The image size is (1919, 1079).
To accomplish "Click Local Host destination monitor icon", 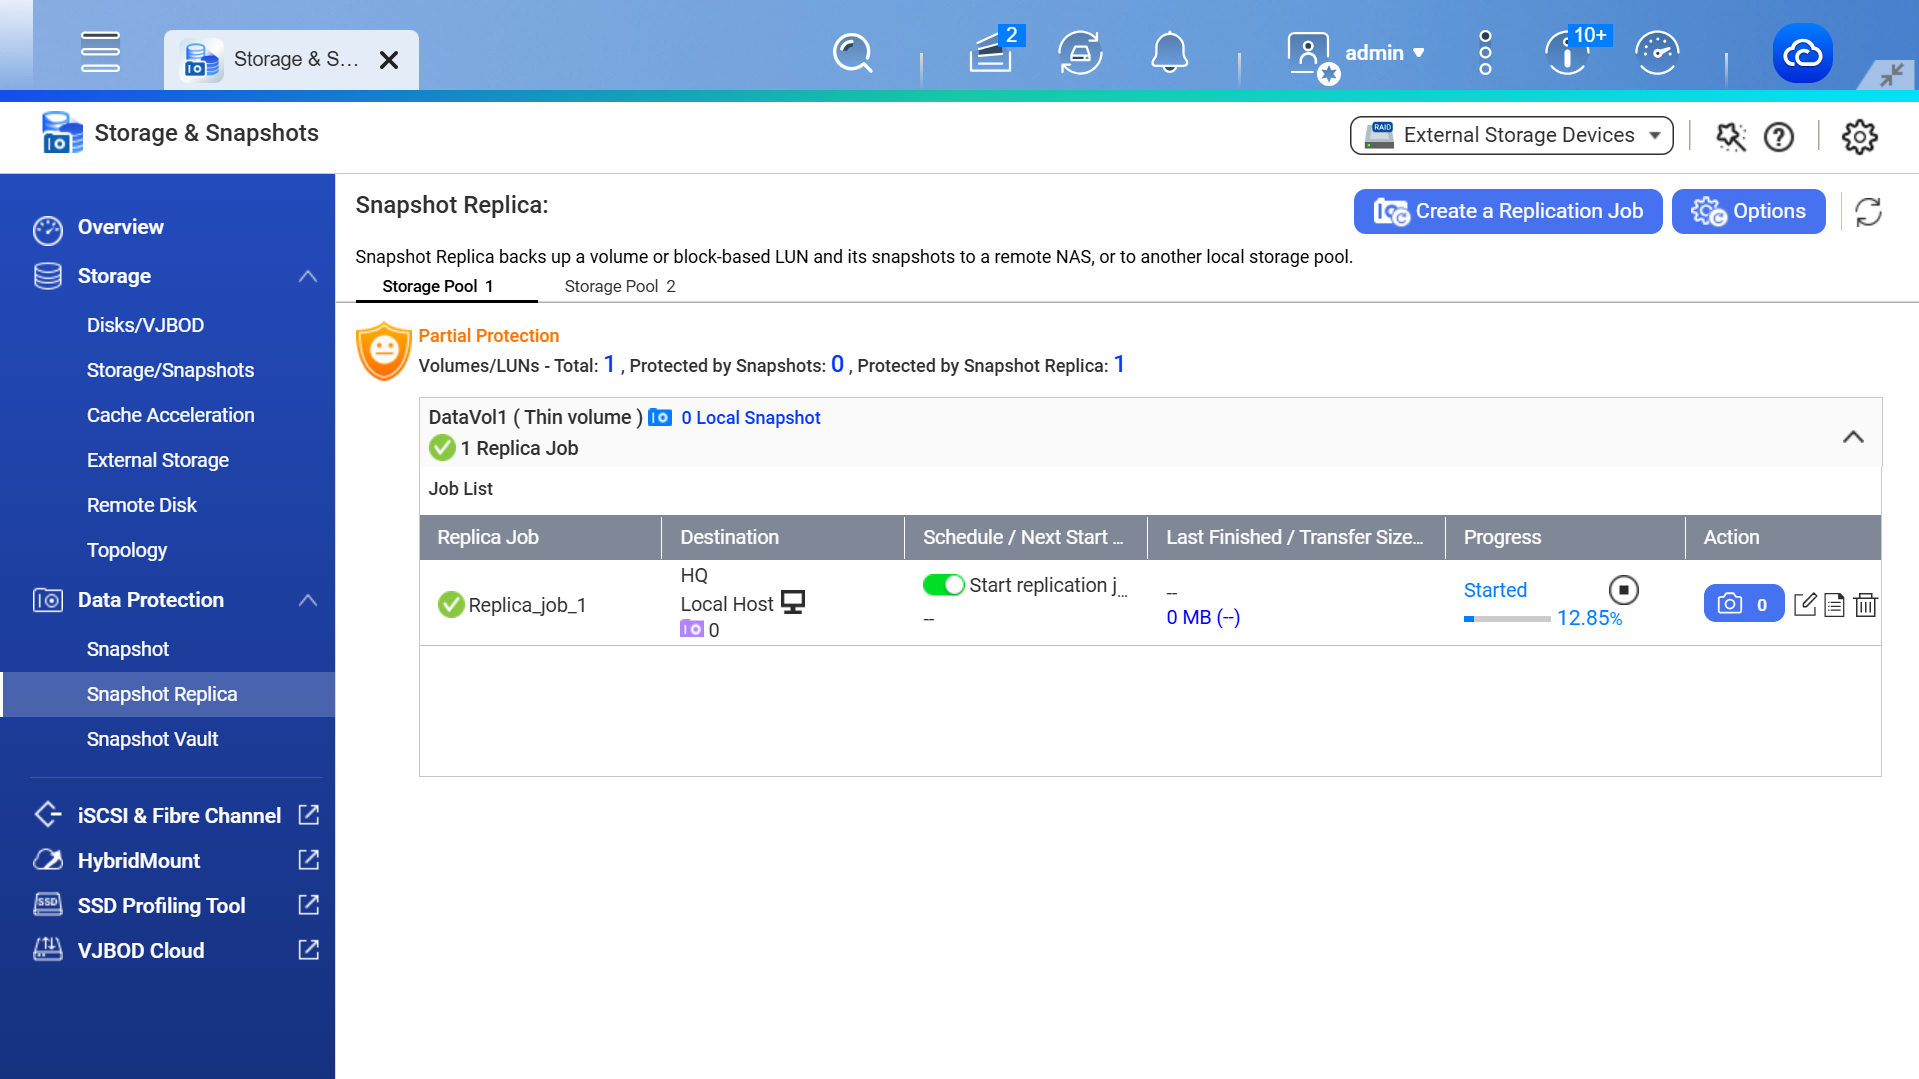I will tap(793, 602).
